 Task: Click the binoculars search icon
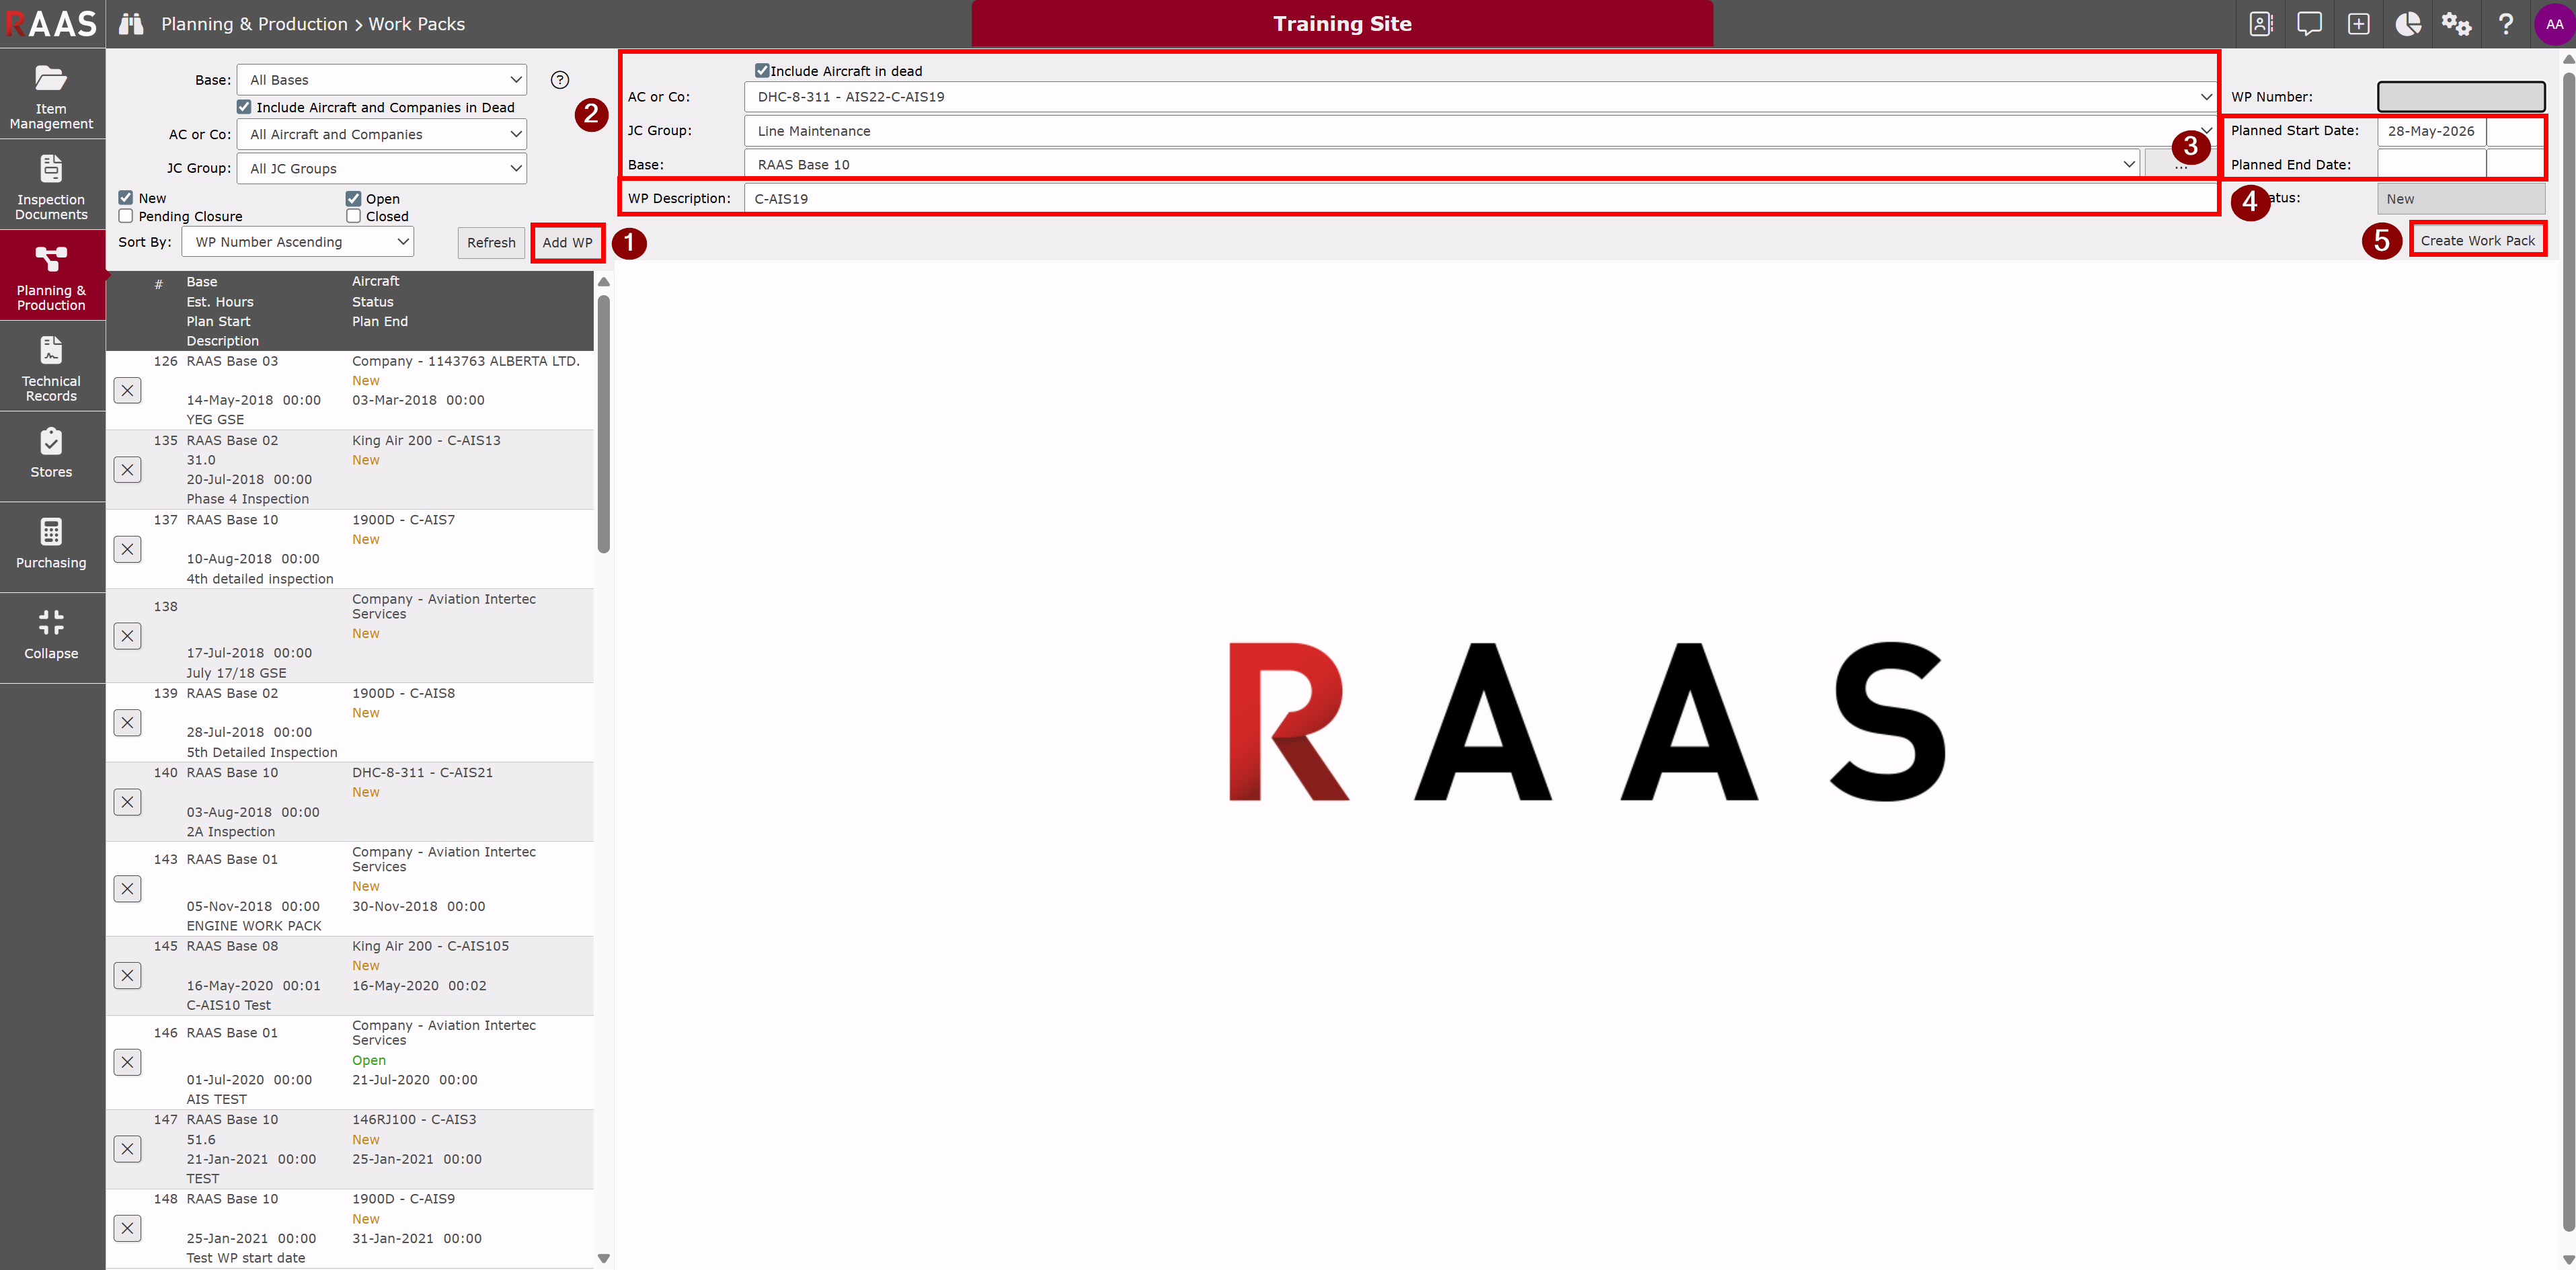point(131,24)
